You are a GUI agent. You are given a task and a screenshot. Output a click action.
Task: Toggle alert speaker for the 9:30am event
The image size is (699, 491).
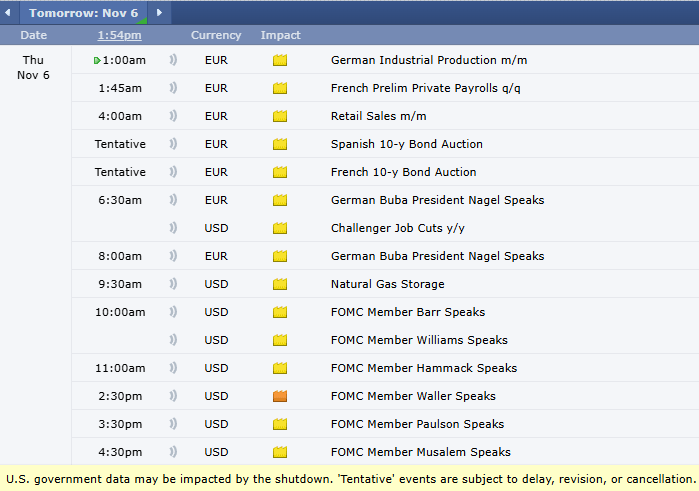point(173,284)
